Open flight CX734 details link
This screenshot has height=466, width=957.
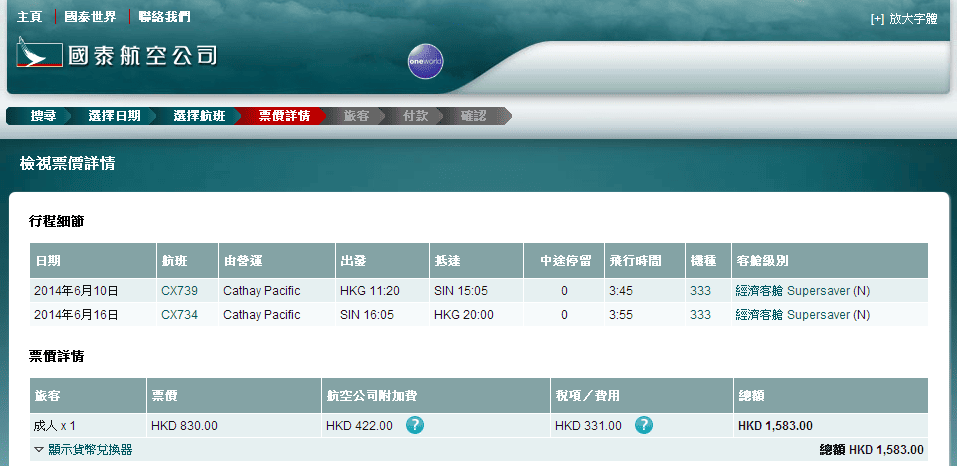point(179,314)
